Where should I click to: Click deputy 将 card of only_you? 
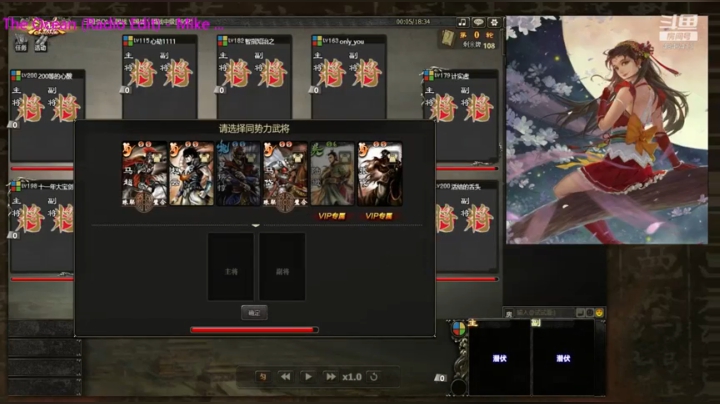367,73
